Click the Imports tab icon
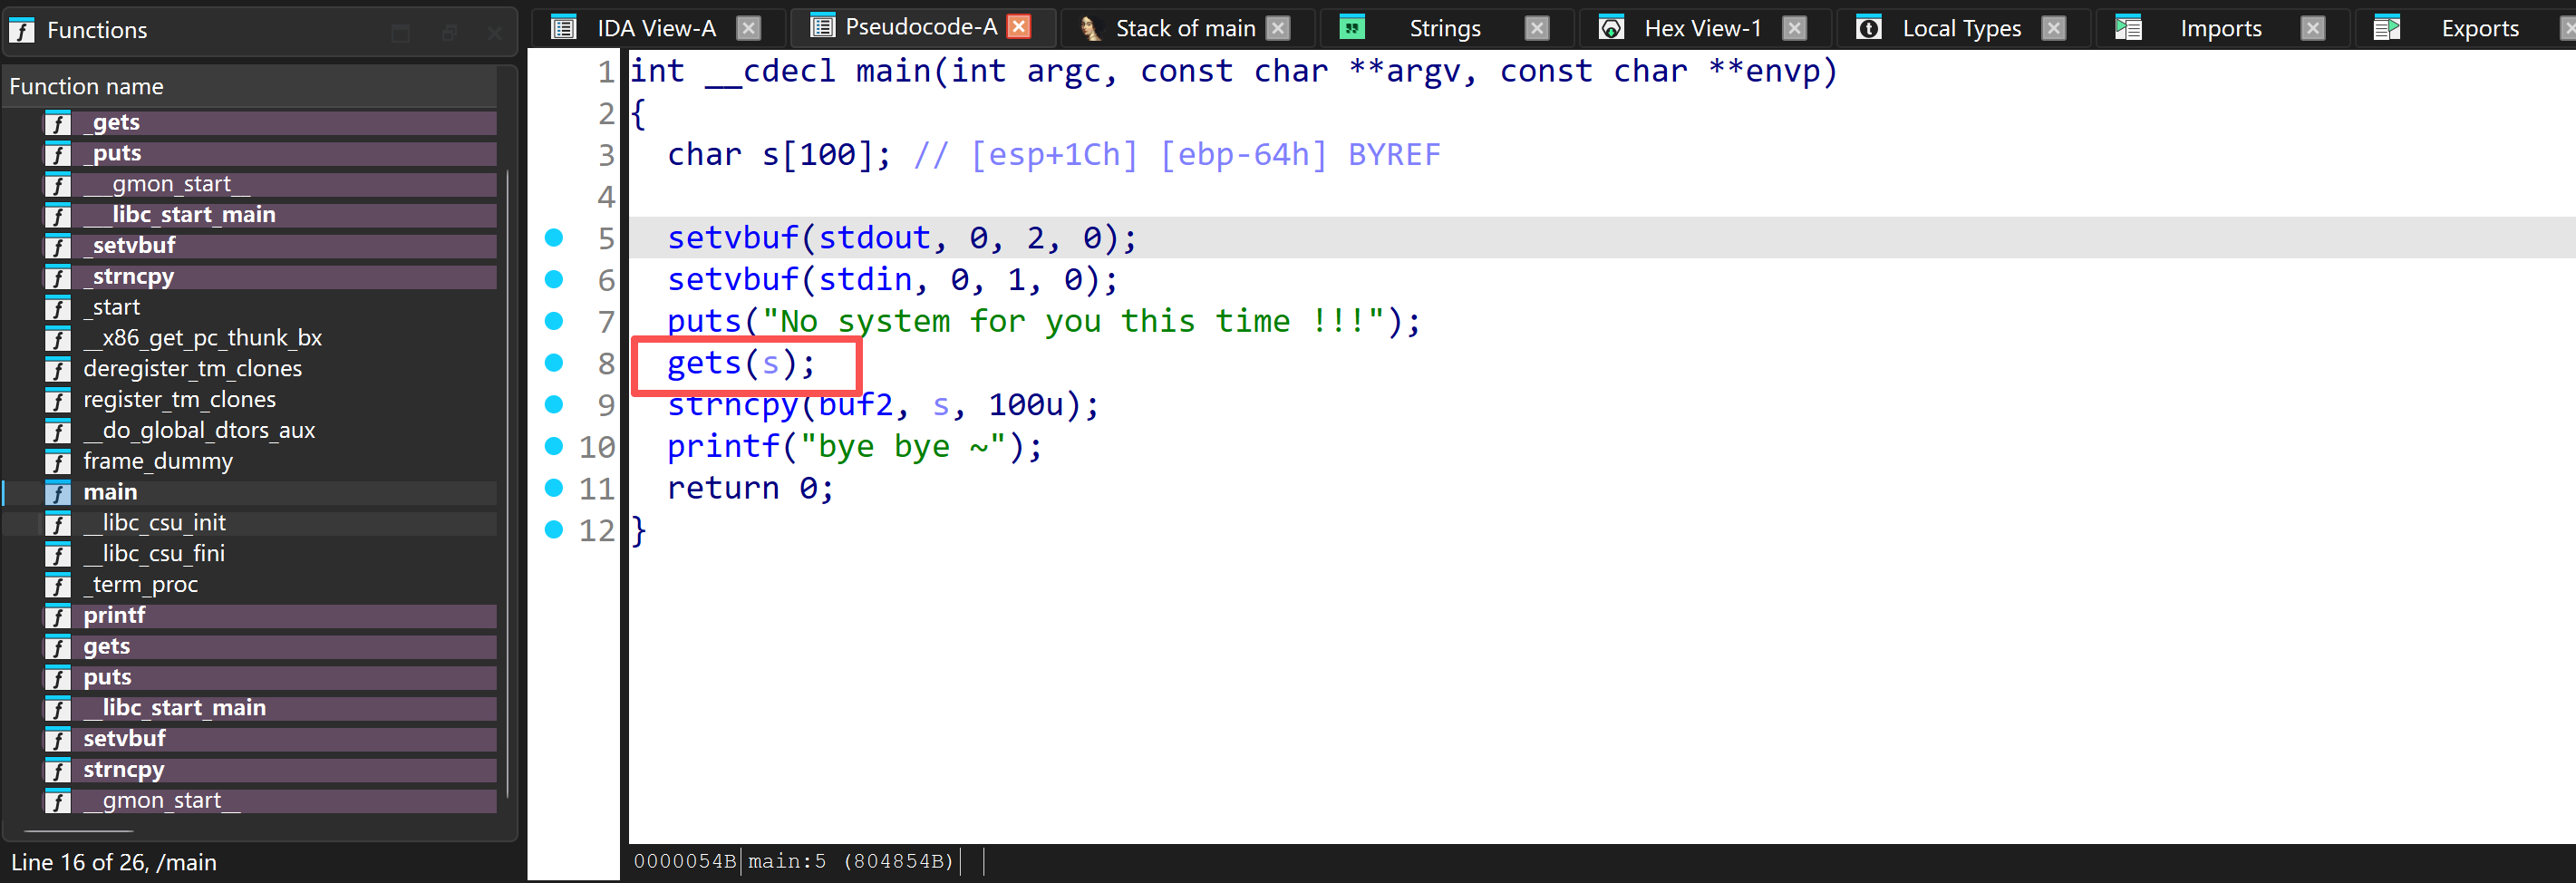This screenshot has height=883, width=2576. (x=2128, y=28)
